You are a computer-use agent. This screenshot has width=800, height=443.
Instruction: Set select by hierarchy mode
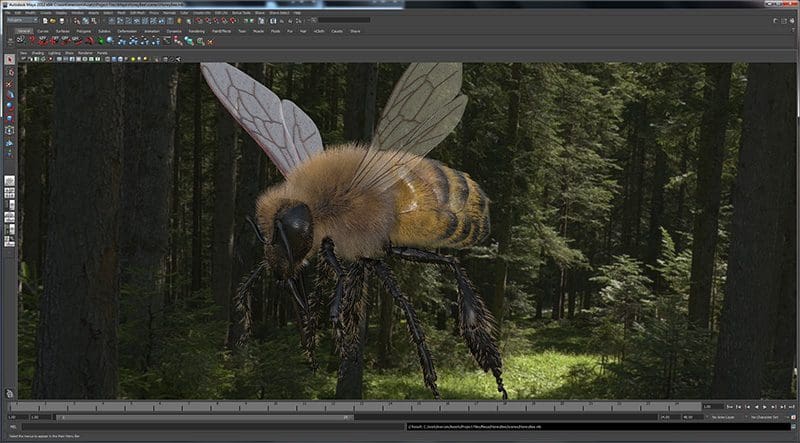coord(77,21)
